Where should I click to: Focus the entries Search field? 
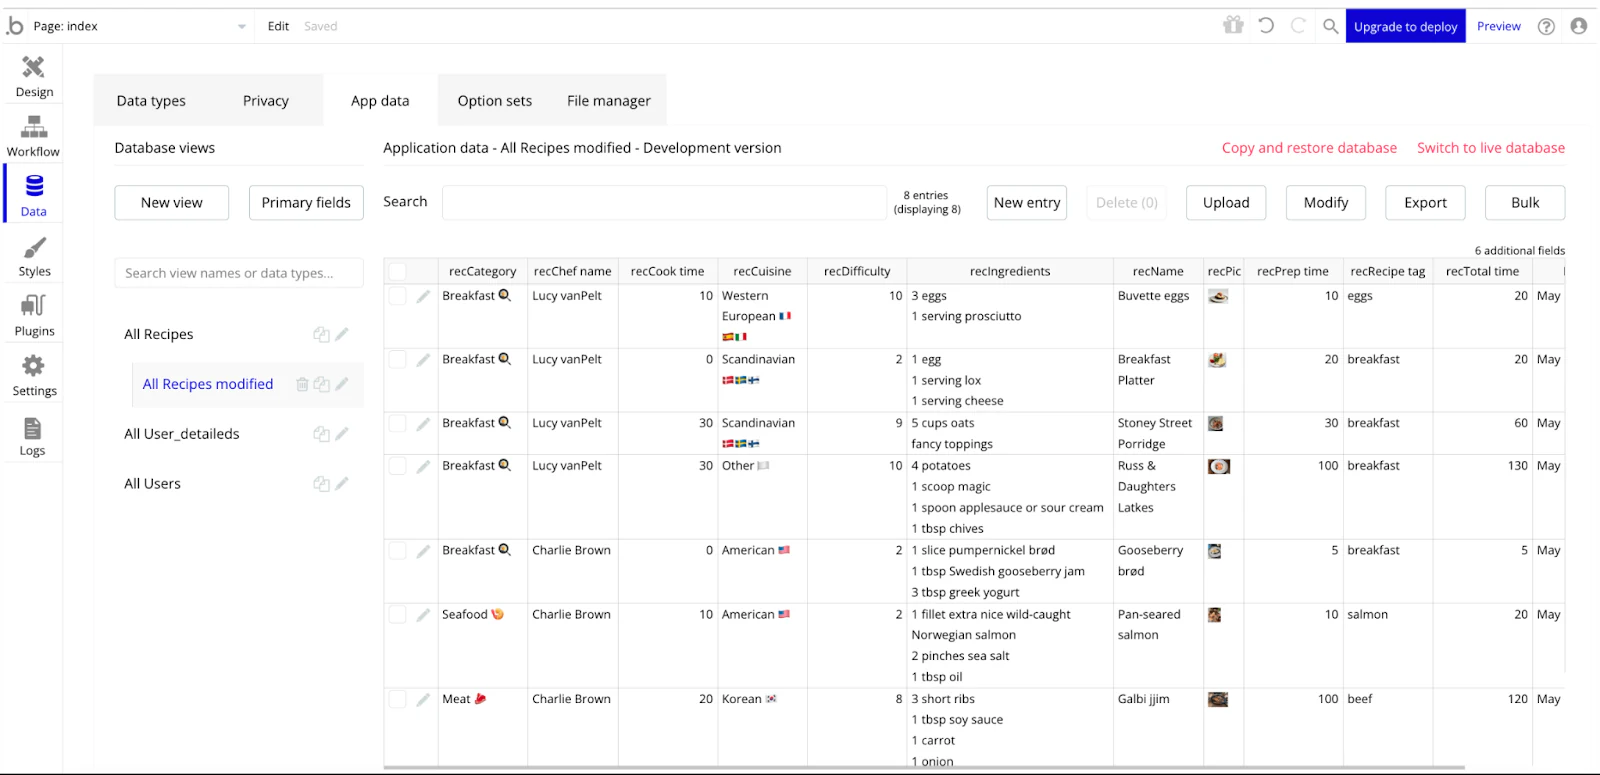pyautogui.click(x=665, y=203)
